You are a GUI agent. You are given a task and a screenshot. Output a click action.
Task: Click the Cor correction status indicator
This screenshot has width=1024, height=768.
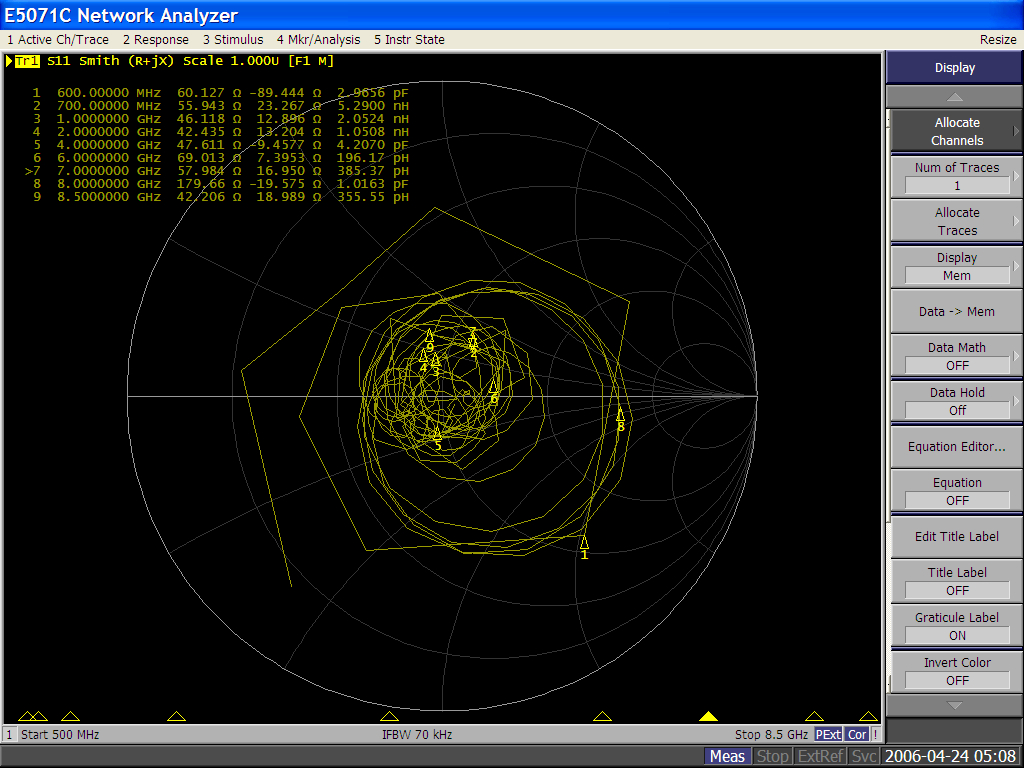857,735
